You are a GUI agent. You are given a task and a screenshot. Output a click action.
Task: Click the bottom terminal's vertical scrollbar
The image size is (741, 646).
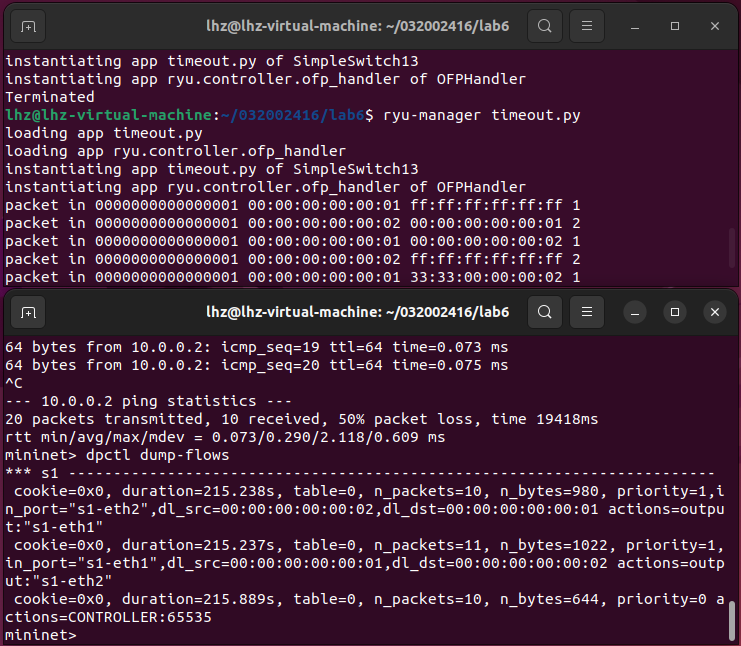click(x=733, y=618)
